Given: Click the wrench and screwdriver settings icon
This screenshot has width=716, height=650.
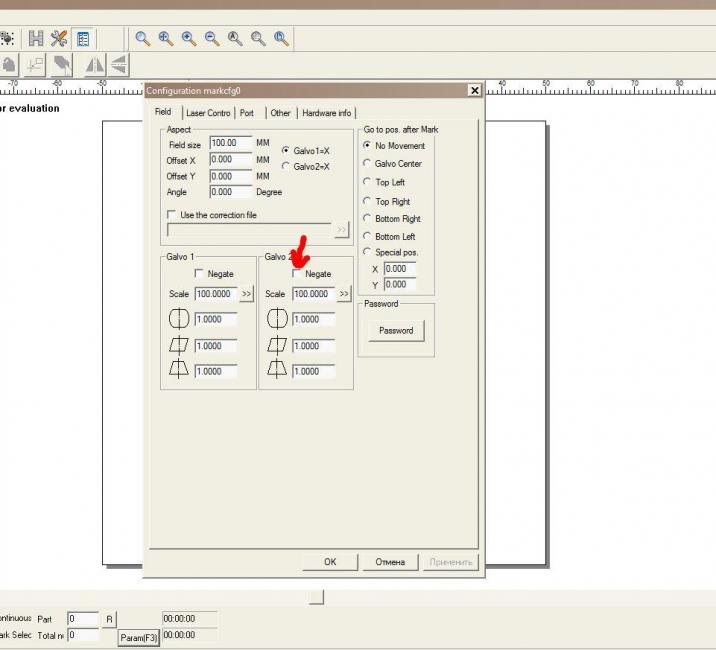Looking at the screenshot, I should [x=59, y=39].
